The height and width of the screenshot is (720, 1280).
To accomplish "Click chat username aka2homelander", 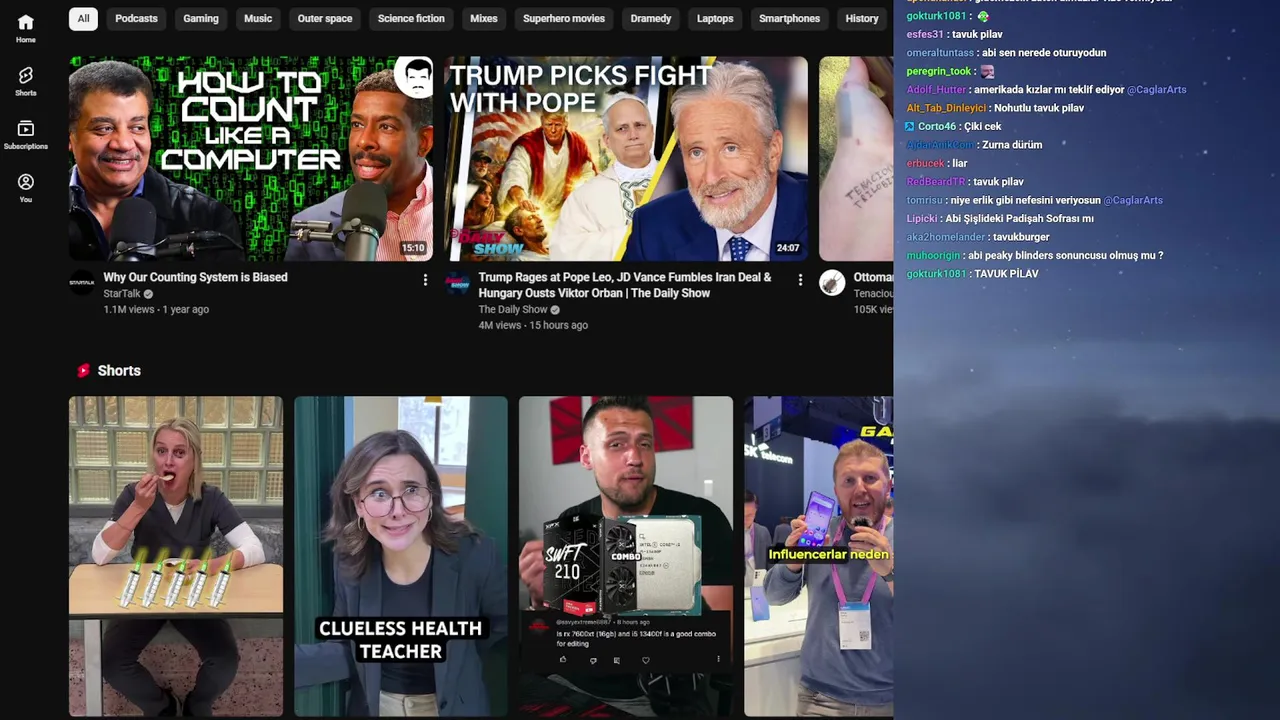I will pos(946,237).
